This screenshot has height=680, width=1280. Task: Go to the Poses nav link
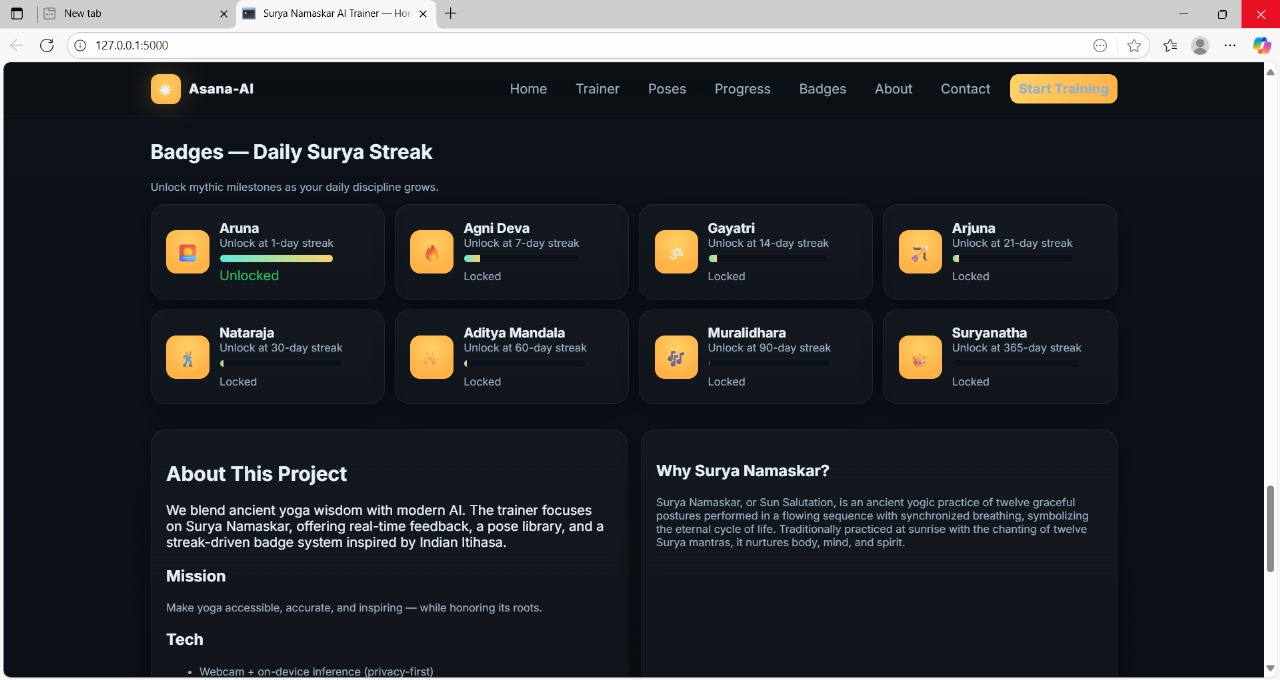click(x=667, y=89)
